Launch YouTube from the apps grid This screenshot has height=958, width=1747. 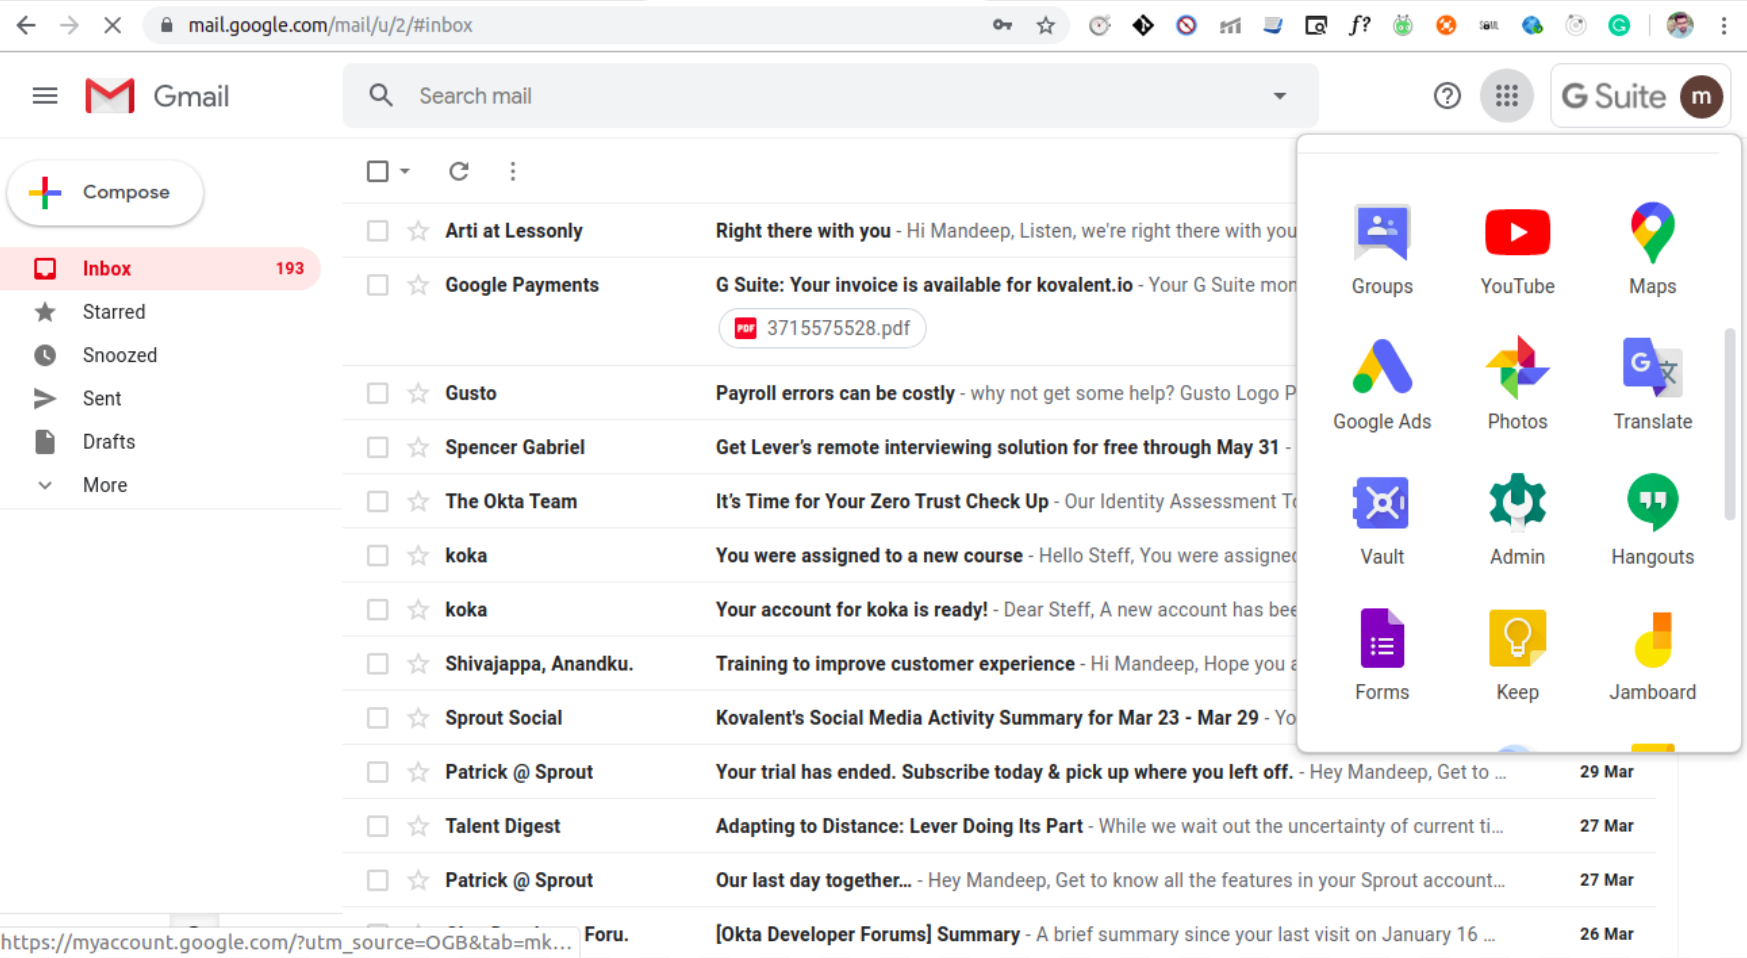(1517, 250)
